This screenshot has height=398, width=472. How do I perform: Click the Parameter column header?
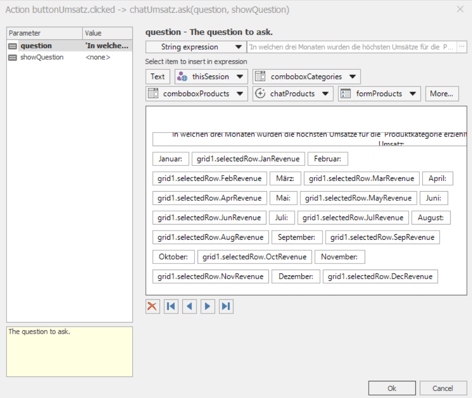(x=45, y=33)
